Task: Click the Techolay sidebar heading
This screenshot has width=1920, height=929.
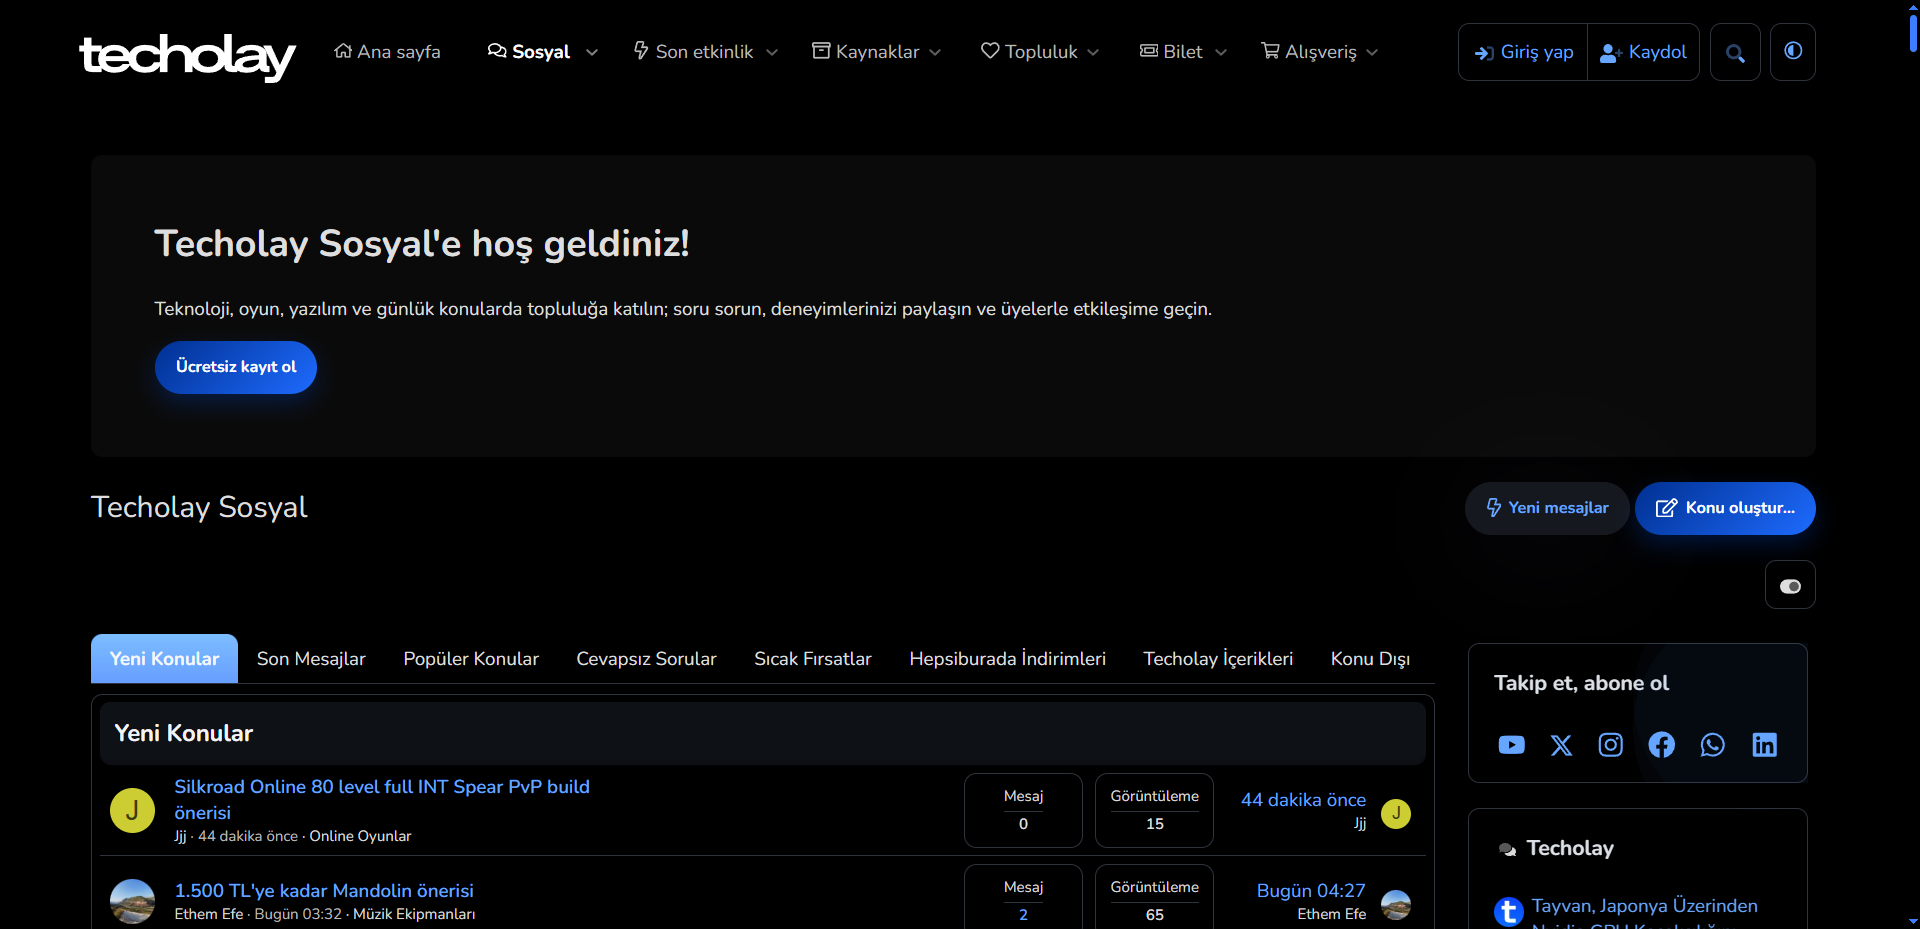Action: click(x=1570, y=848)
